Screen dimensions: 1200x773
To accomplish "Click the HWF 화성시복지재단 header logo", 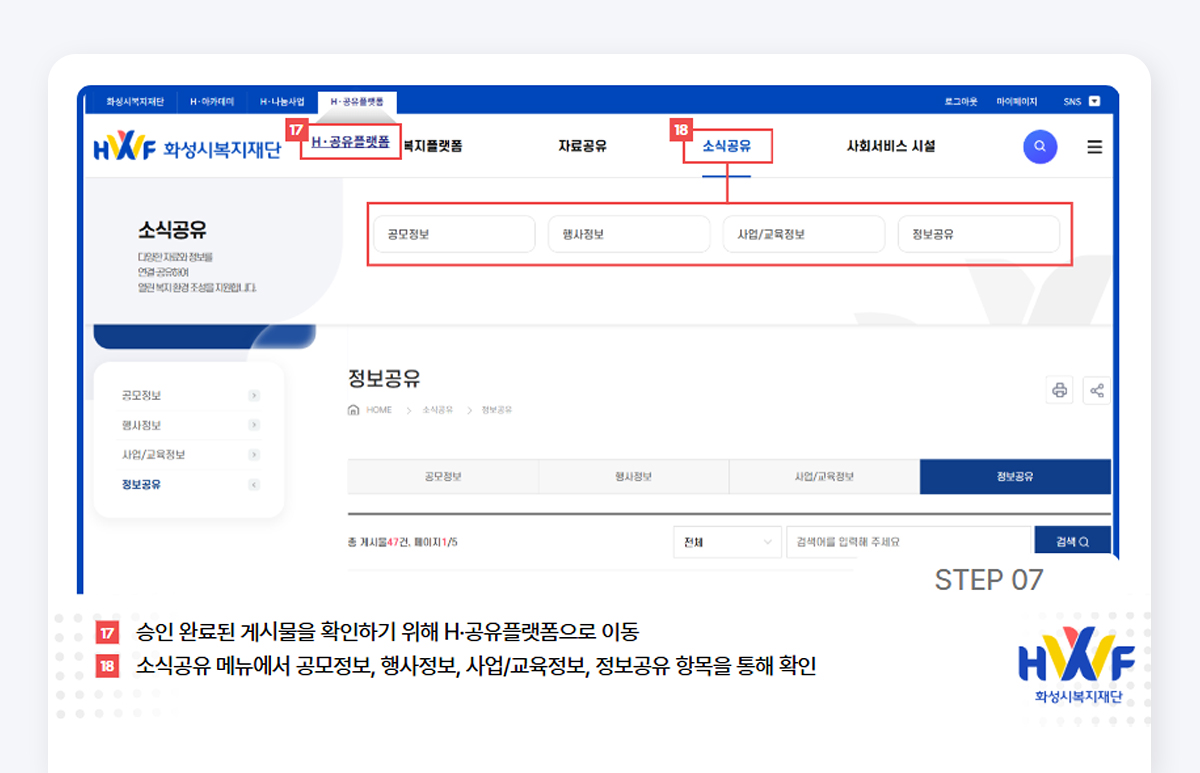I will (187, 146).
